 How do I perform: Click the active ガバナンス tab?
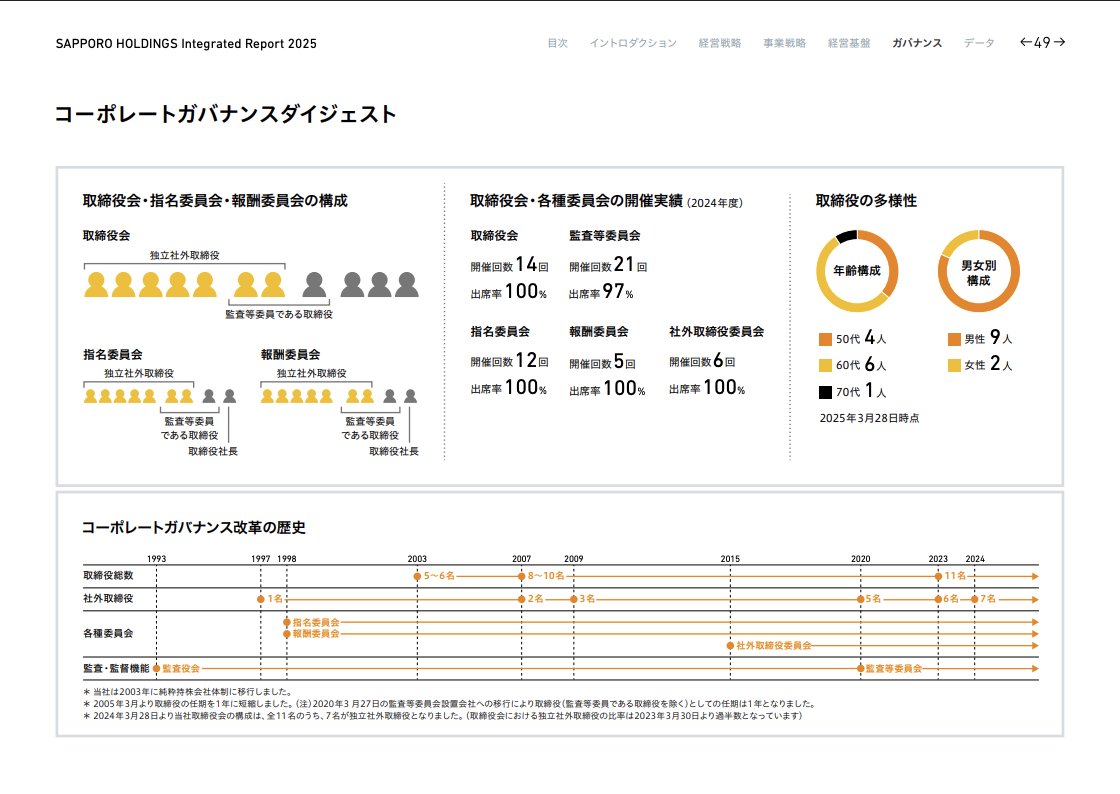916,44
